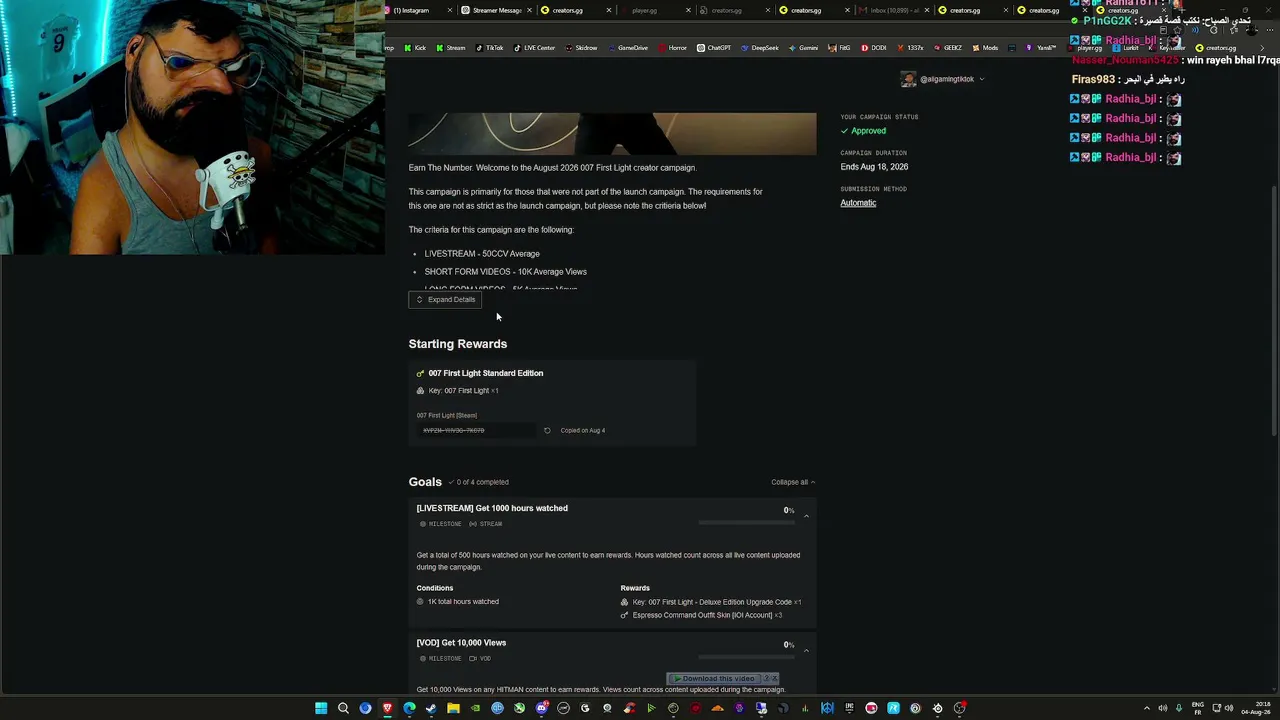Image resolution: width=1280 pixels, height=720 pixels.
Task: Open Windows taskbar search
Action: (343, 708)
